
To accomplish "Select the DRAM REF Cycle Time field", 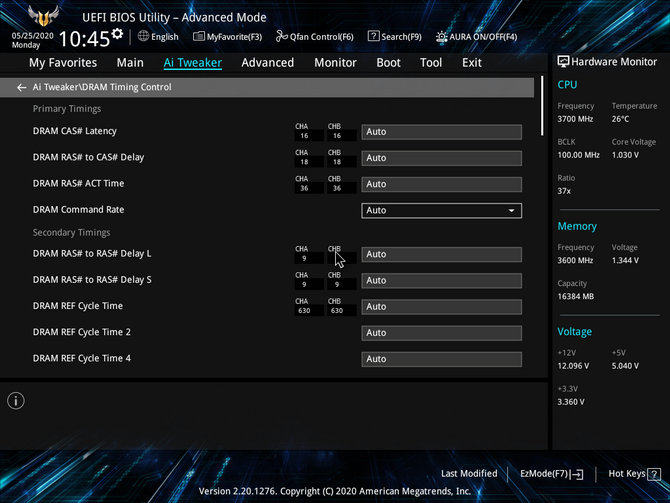I will tap(441, 306).
